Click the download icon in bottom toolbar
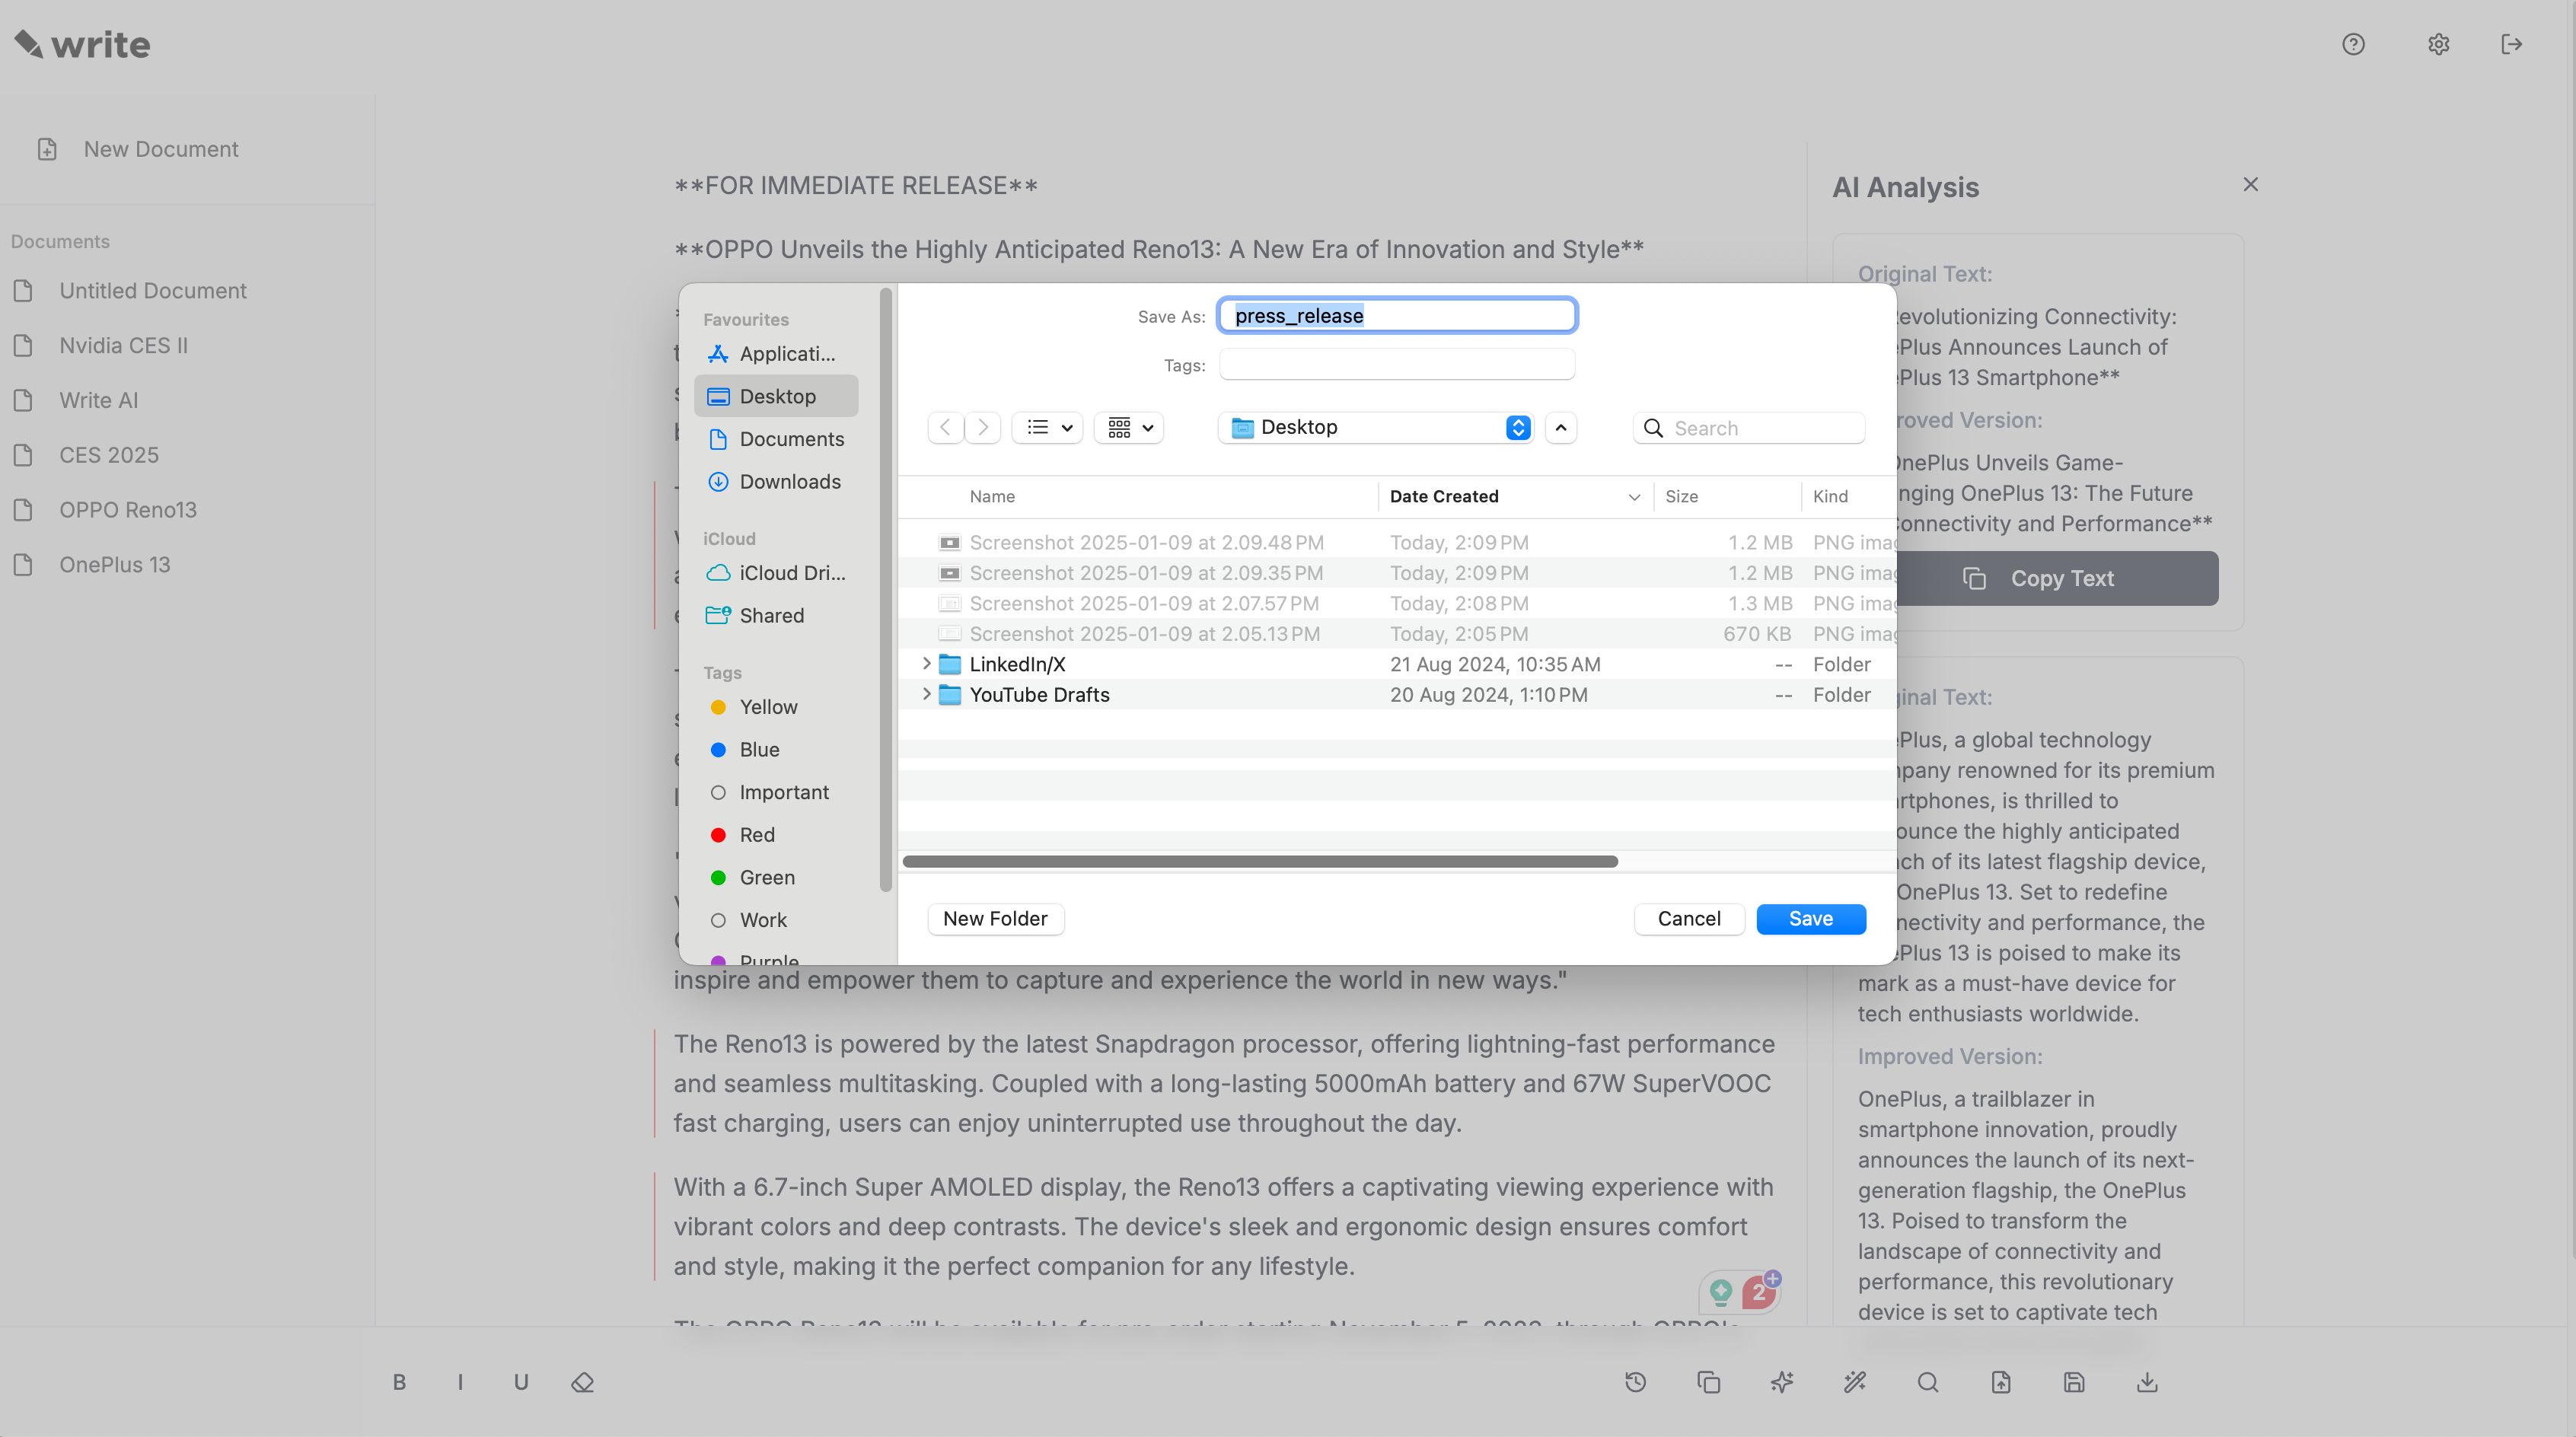Viewport: 2576px width, 1437px height. (x=2147, y=1382)
